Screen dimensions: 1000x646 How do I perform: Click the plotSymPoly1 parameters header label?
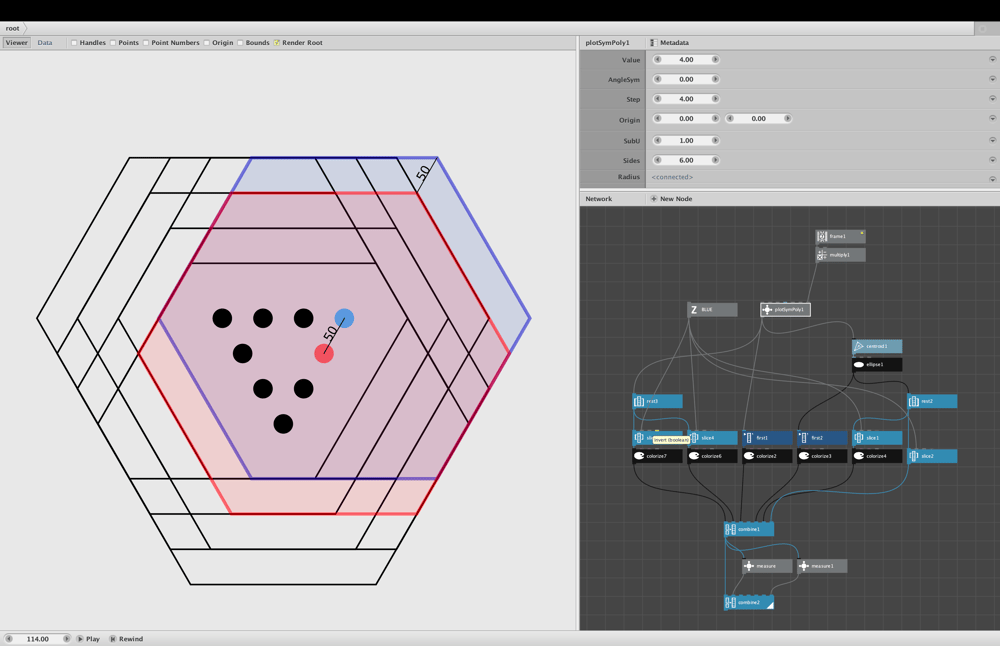click(x=607, y=43)
